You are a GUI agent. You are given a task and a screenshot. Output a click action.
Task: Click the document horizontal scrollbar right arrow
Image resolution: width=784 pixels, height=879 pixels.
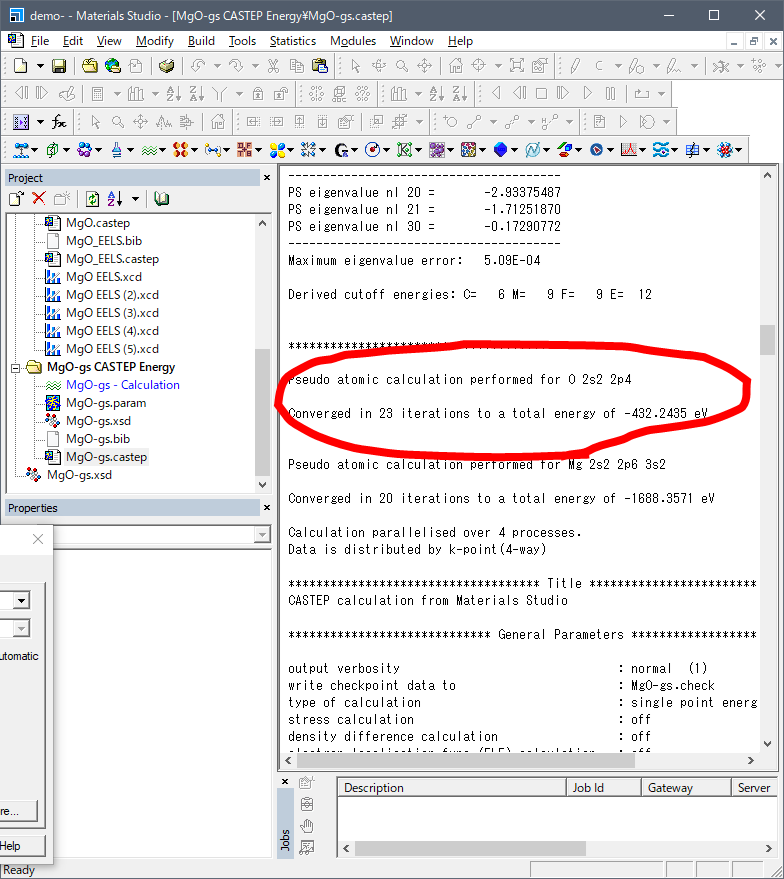point(750,760)
